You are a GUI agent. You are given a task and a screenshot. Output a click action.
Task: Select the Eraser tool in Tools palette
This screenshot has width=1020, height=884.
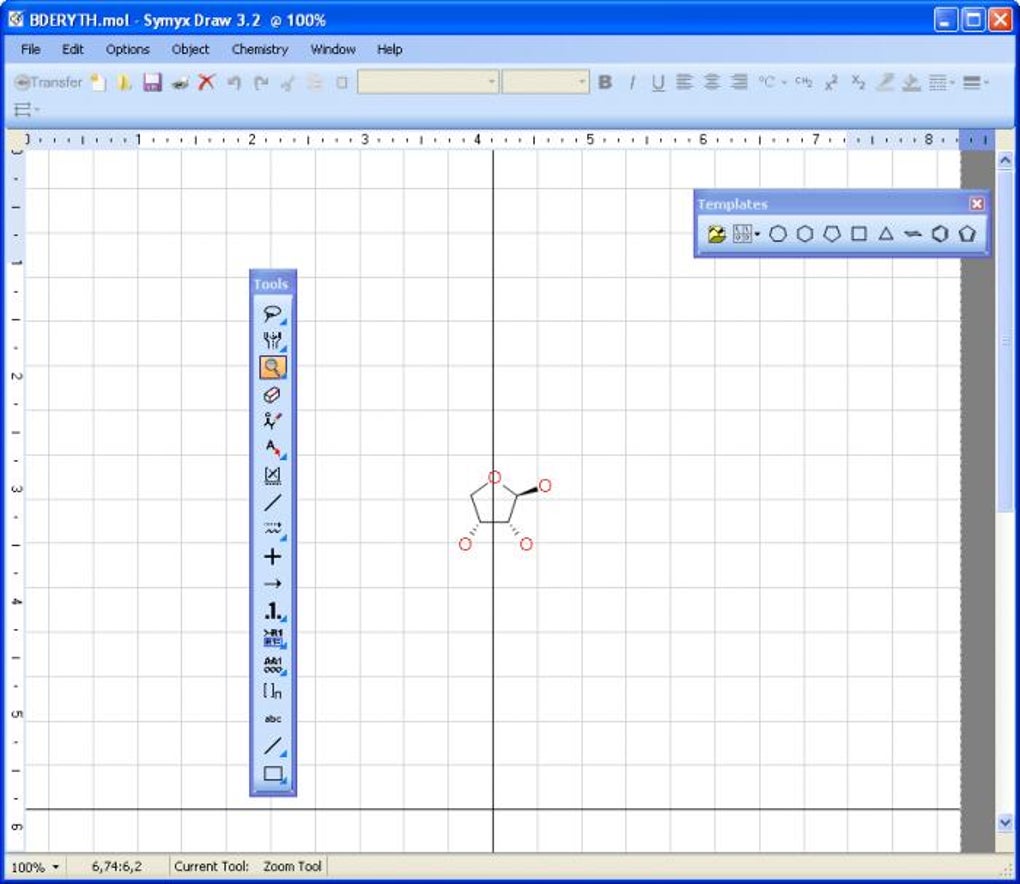273,395
